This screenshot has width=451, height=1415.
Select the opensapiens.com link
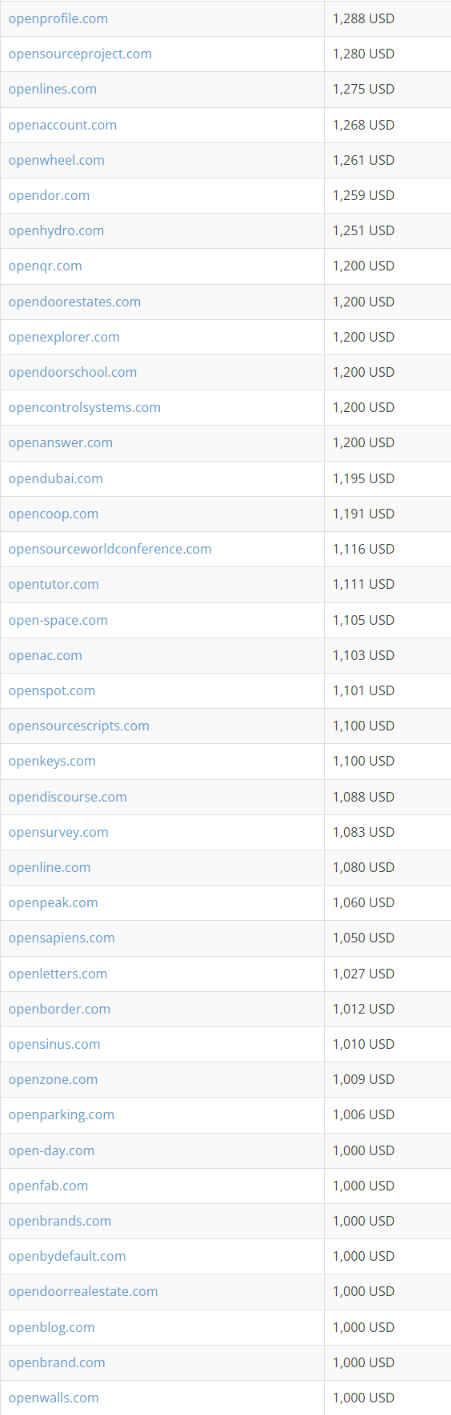pos(61,937)
